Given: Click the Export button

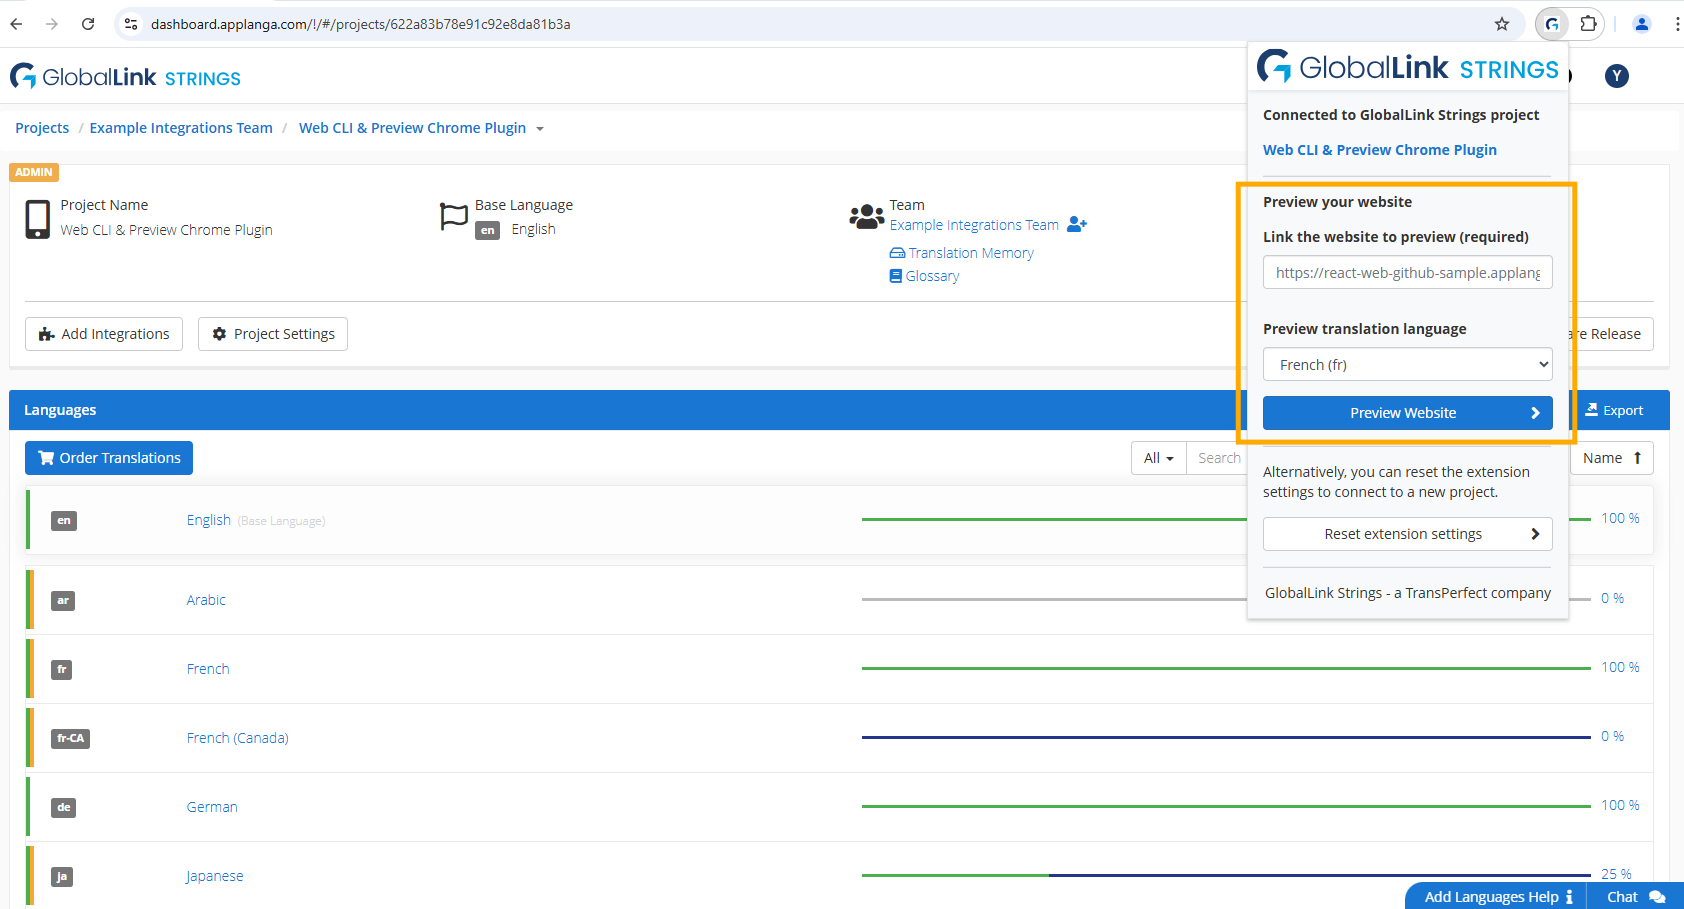Looking at the screenshot, I should [1614, 410].
